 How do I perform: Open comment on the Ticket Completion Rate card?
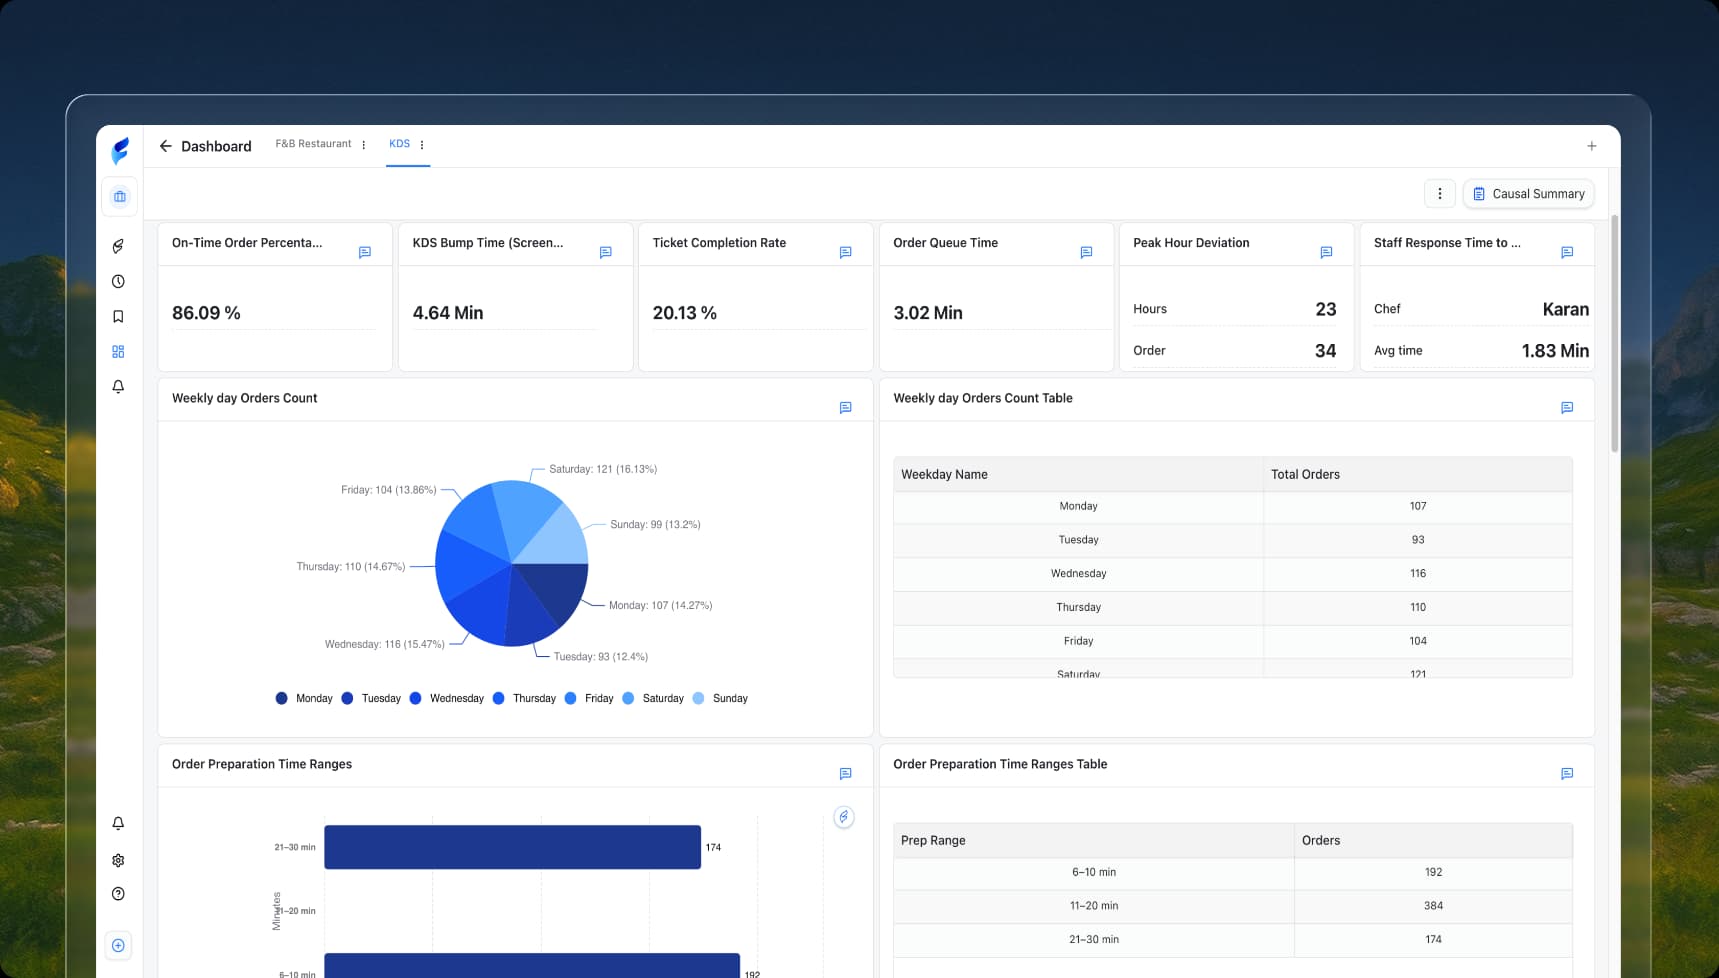coord(846,253)
